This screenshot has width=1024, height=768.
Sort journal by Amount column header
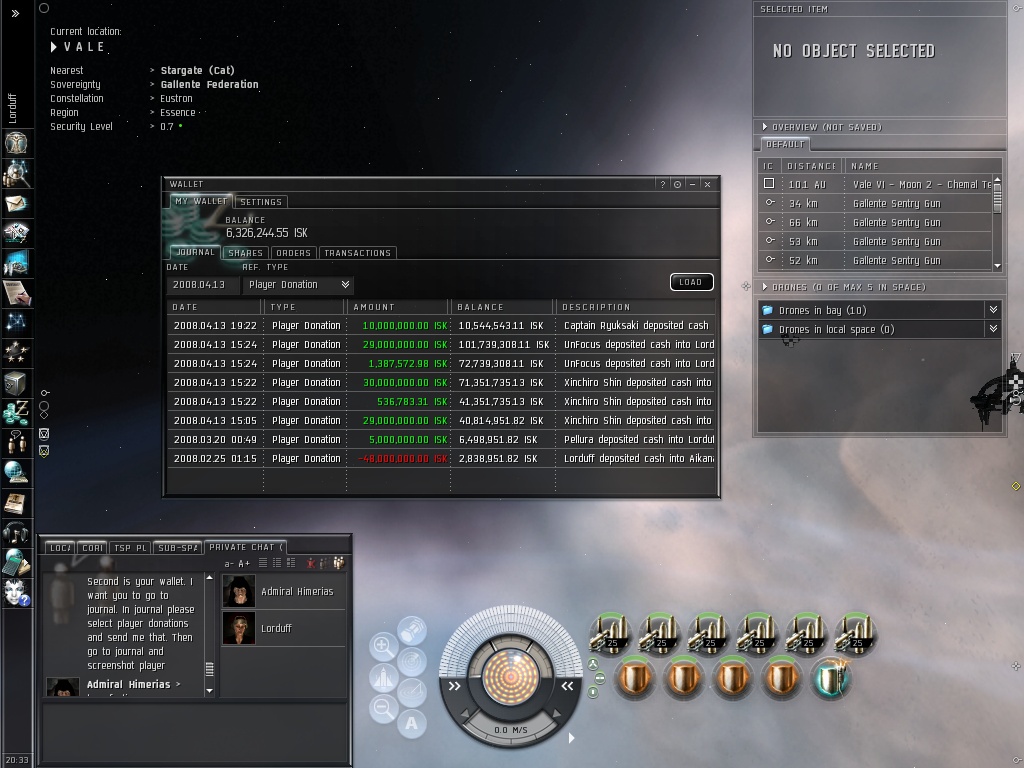coord(398,307)
